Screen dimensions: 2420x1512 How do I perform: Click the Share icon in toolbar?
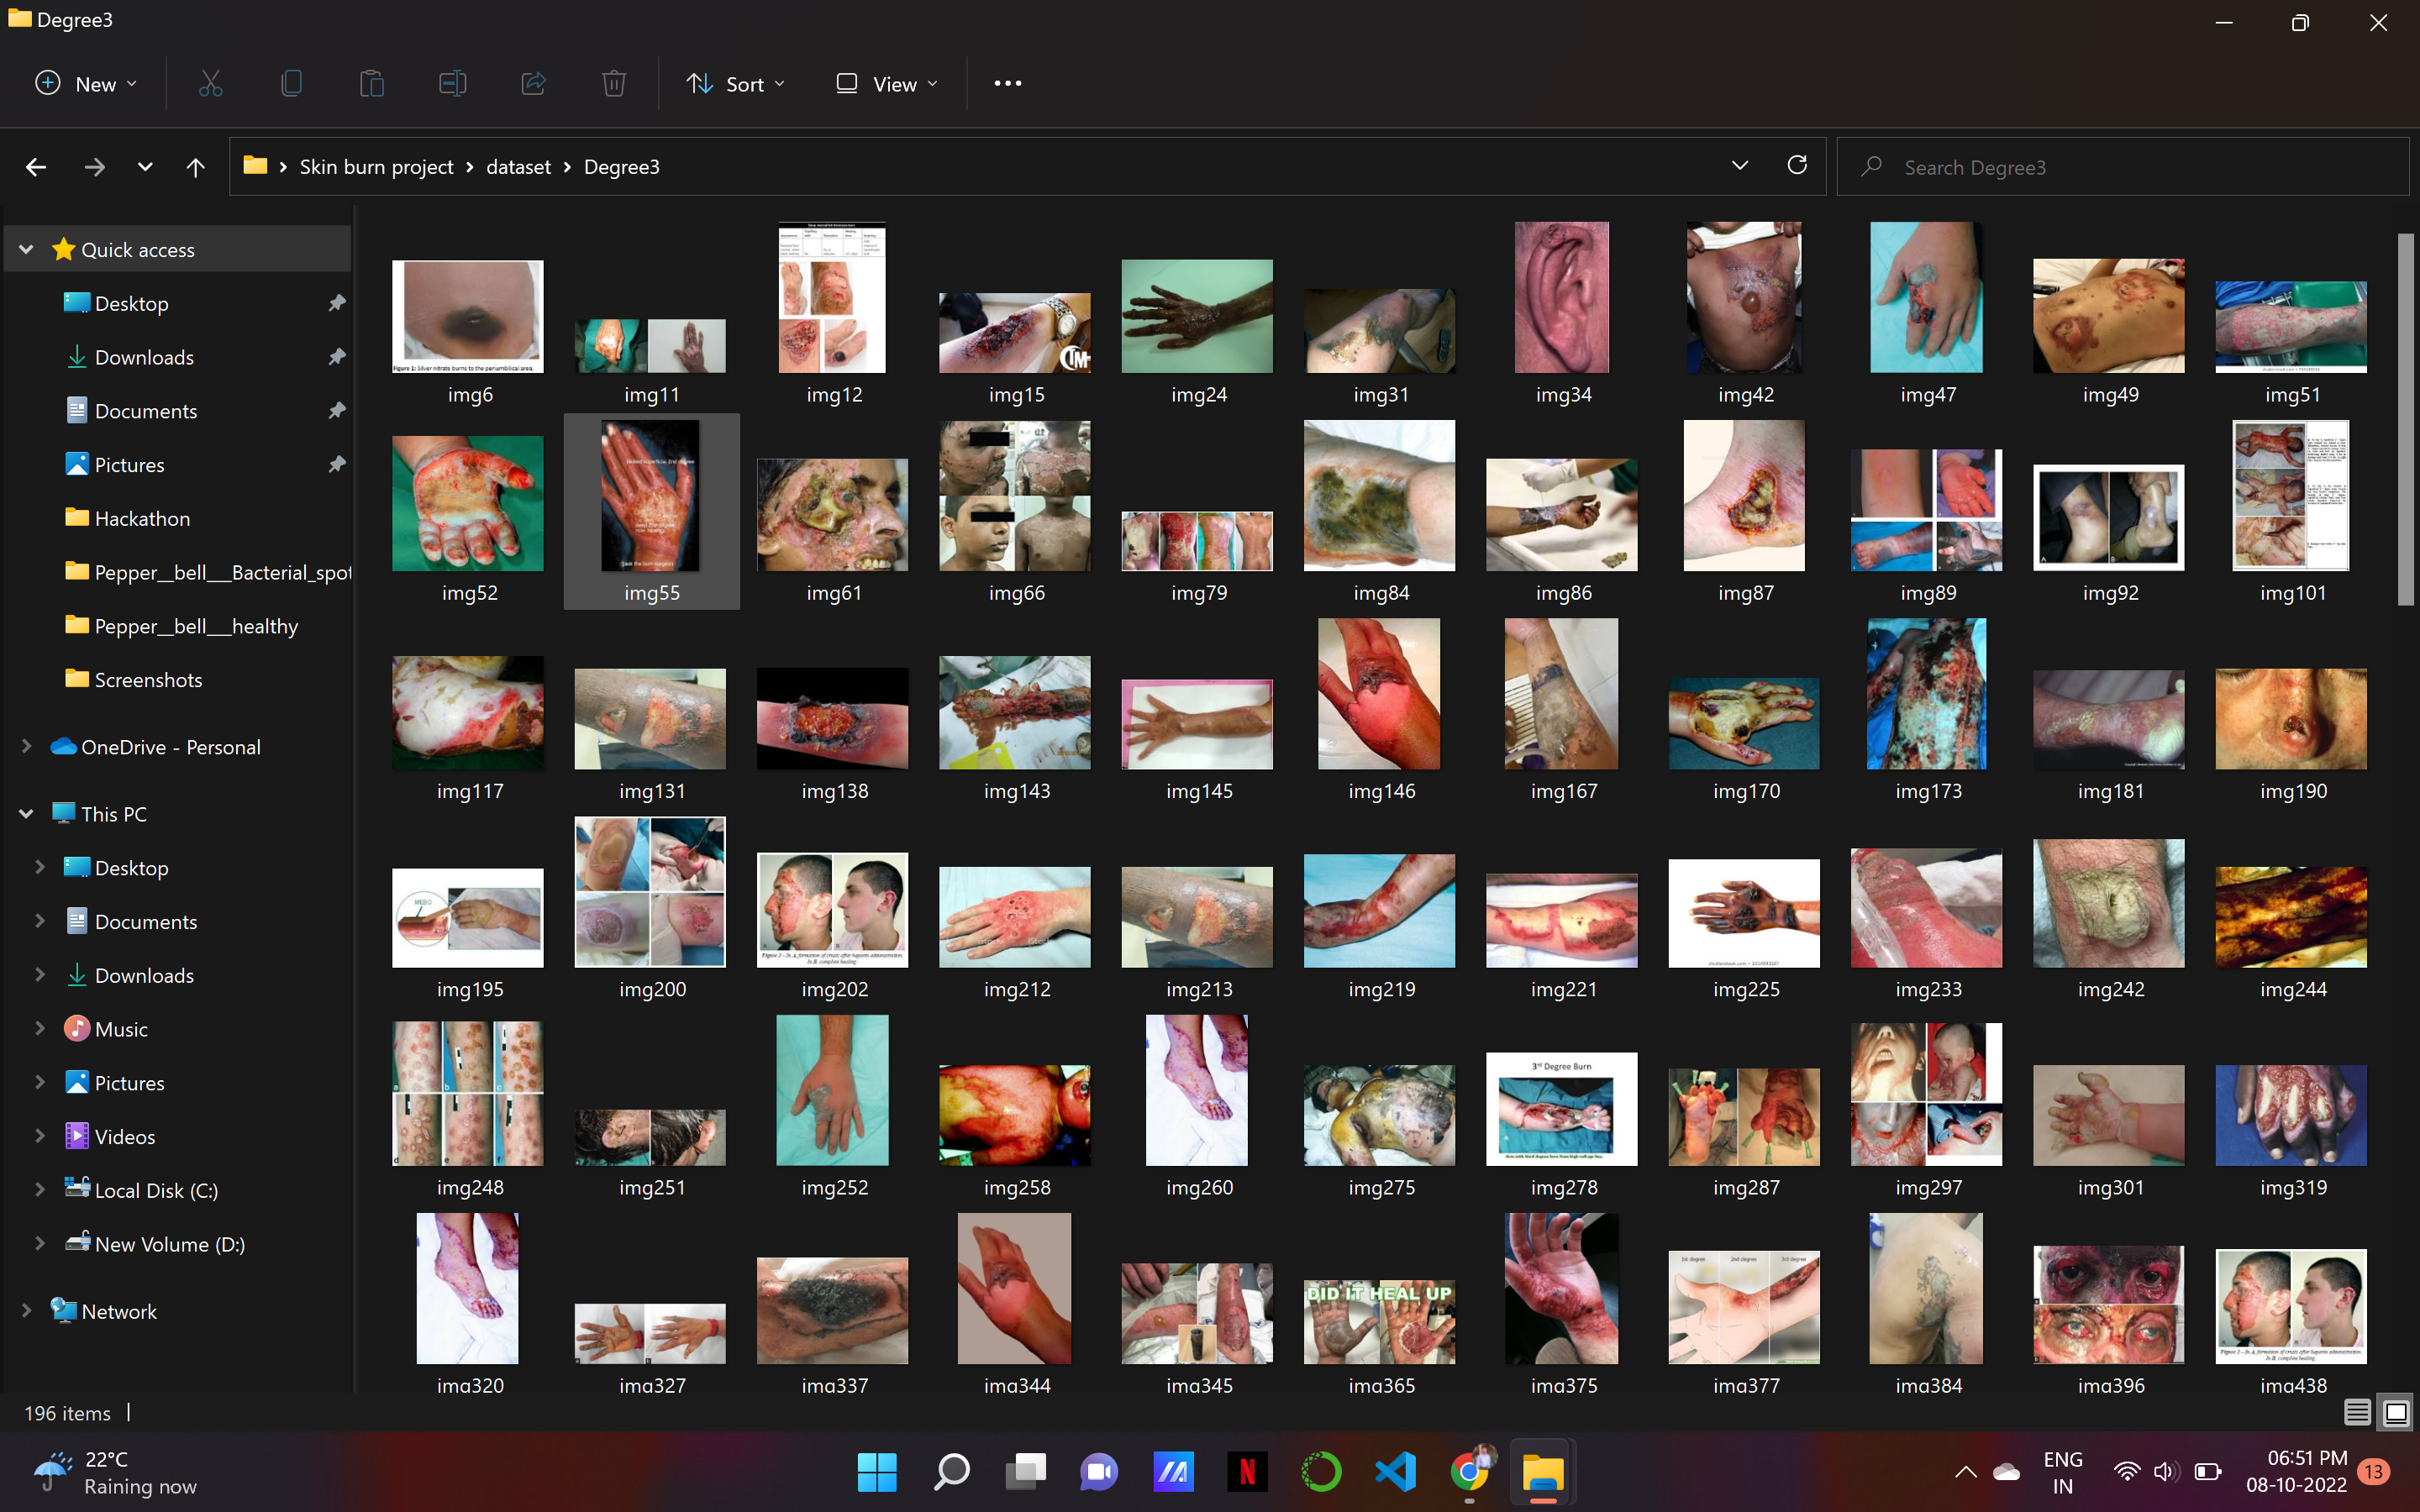coord(533,84)
